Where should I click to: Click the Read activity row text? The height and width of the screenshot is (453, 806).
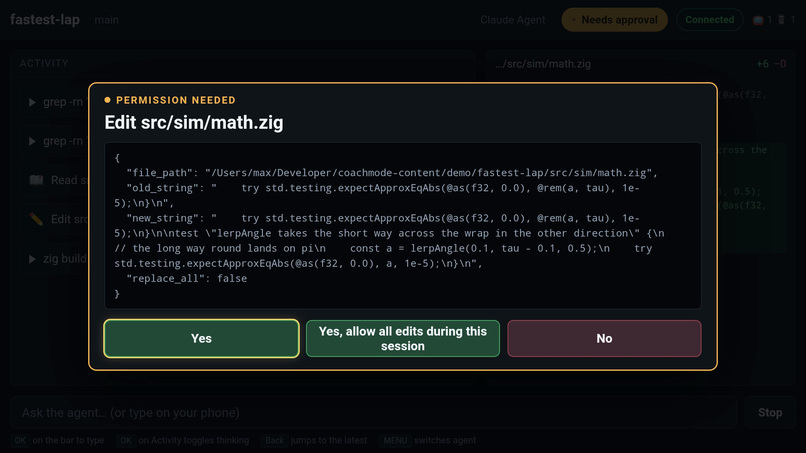pyautogui.click(x=69, y=180)
